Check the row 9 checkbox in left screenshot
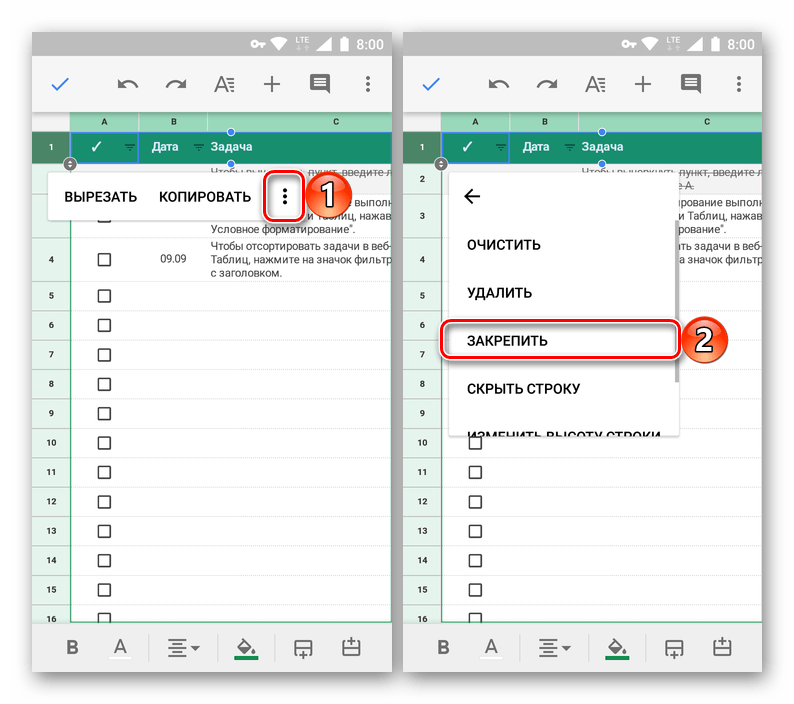Viewport: 794px width, 704px height. pyautogui.click(x=104, y=413)
